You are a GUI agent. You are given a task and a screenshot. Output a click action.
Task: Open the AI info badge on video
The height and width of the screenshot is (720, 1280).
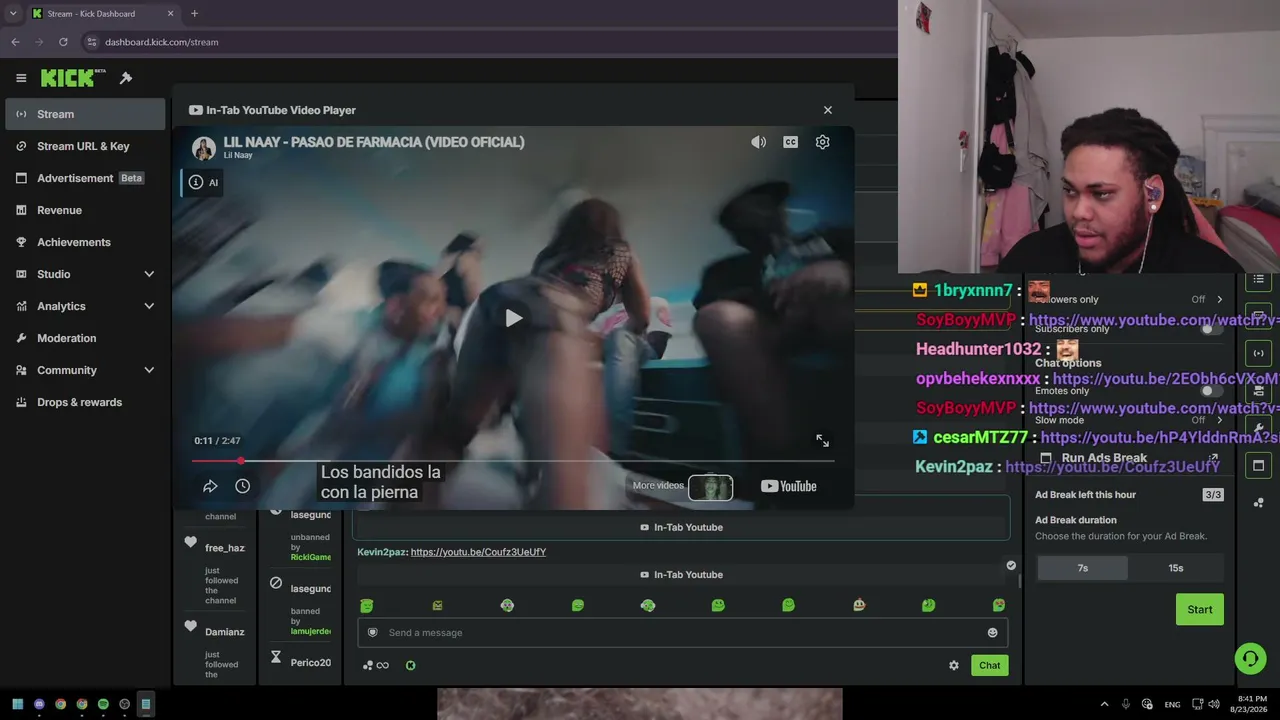click(203, 182)
